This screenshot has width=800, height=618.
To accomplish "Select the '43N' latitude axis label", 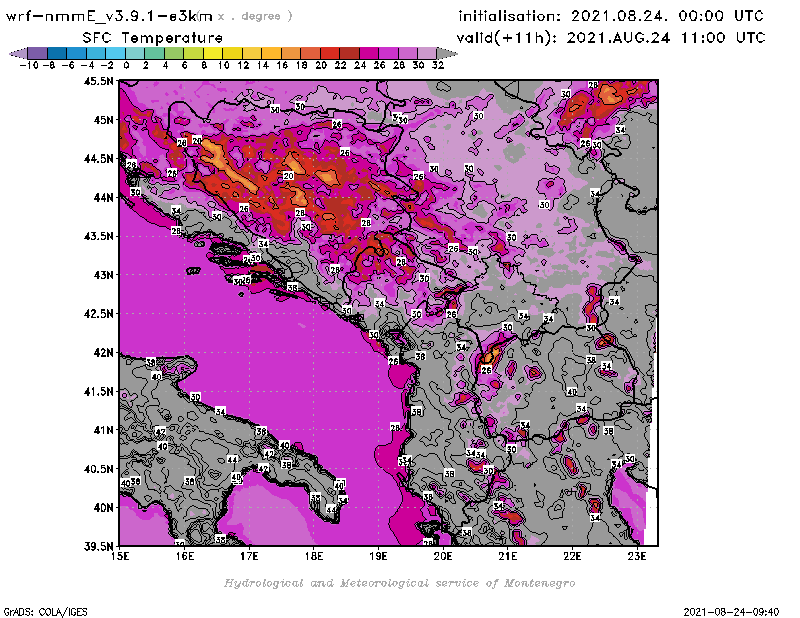I will [x=104, y=275].
